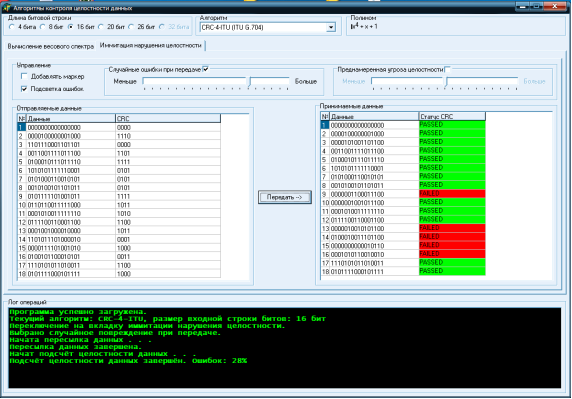Click the random errors slider thumb

click(250, 82)
